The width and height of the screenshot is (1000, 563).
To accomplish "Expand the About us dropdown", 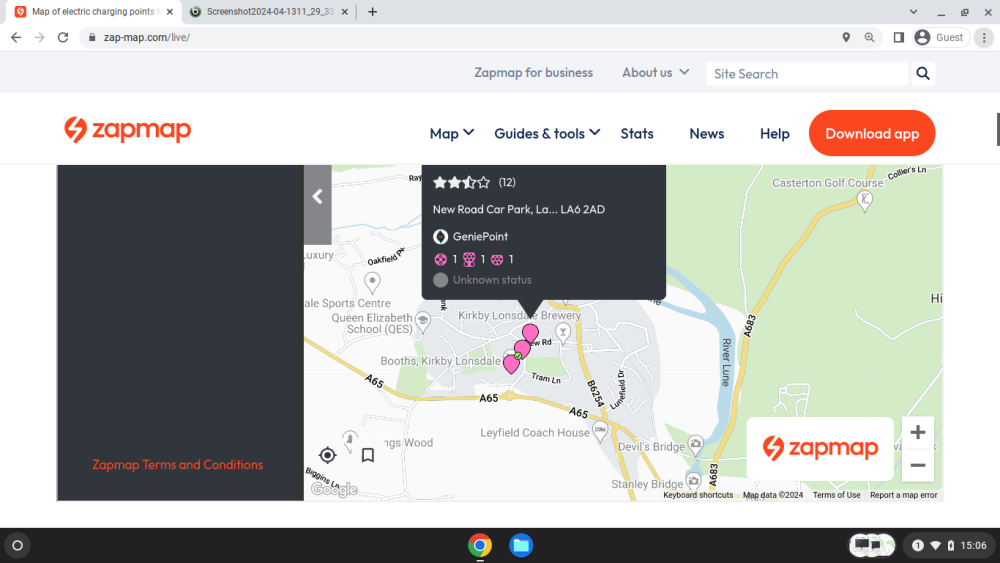I will tap(656, 73).
